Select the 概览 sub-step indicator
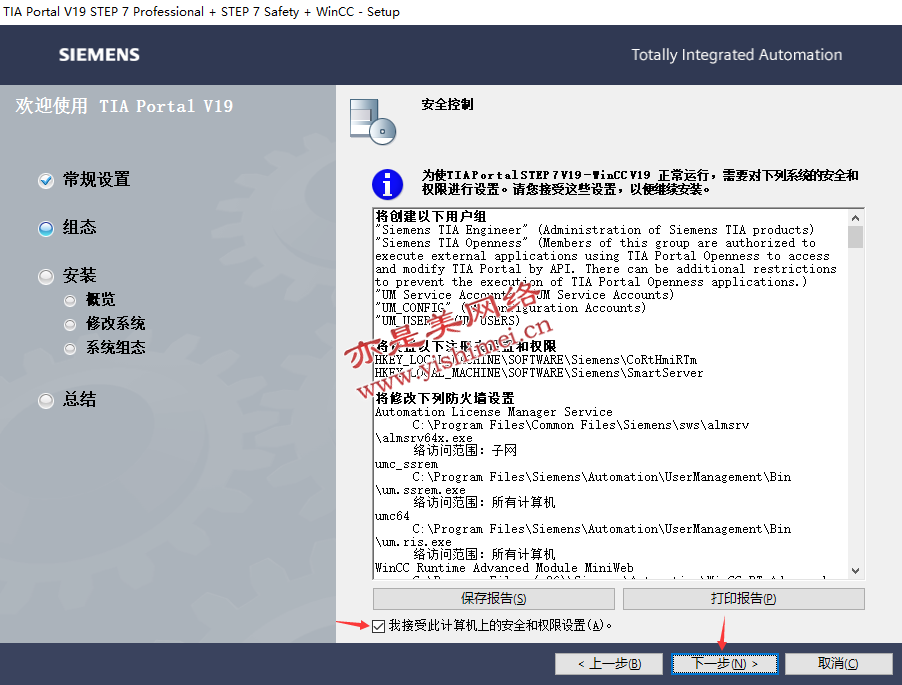The image size is (902, 685). 70,300
